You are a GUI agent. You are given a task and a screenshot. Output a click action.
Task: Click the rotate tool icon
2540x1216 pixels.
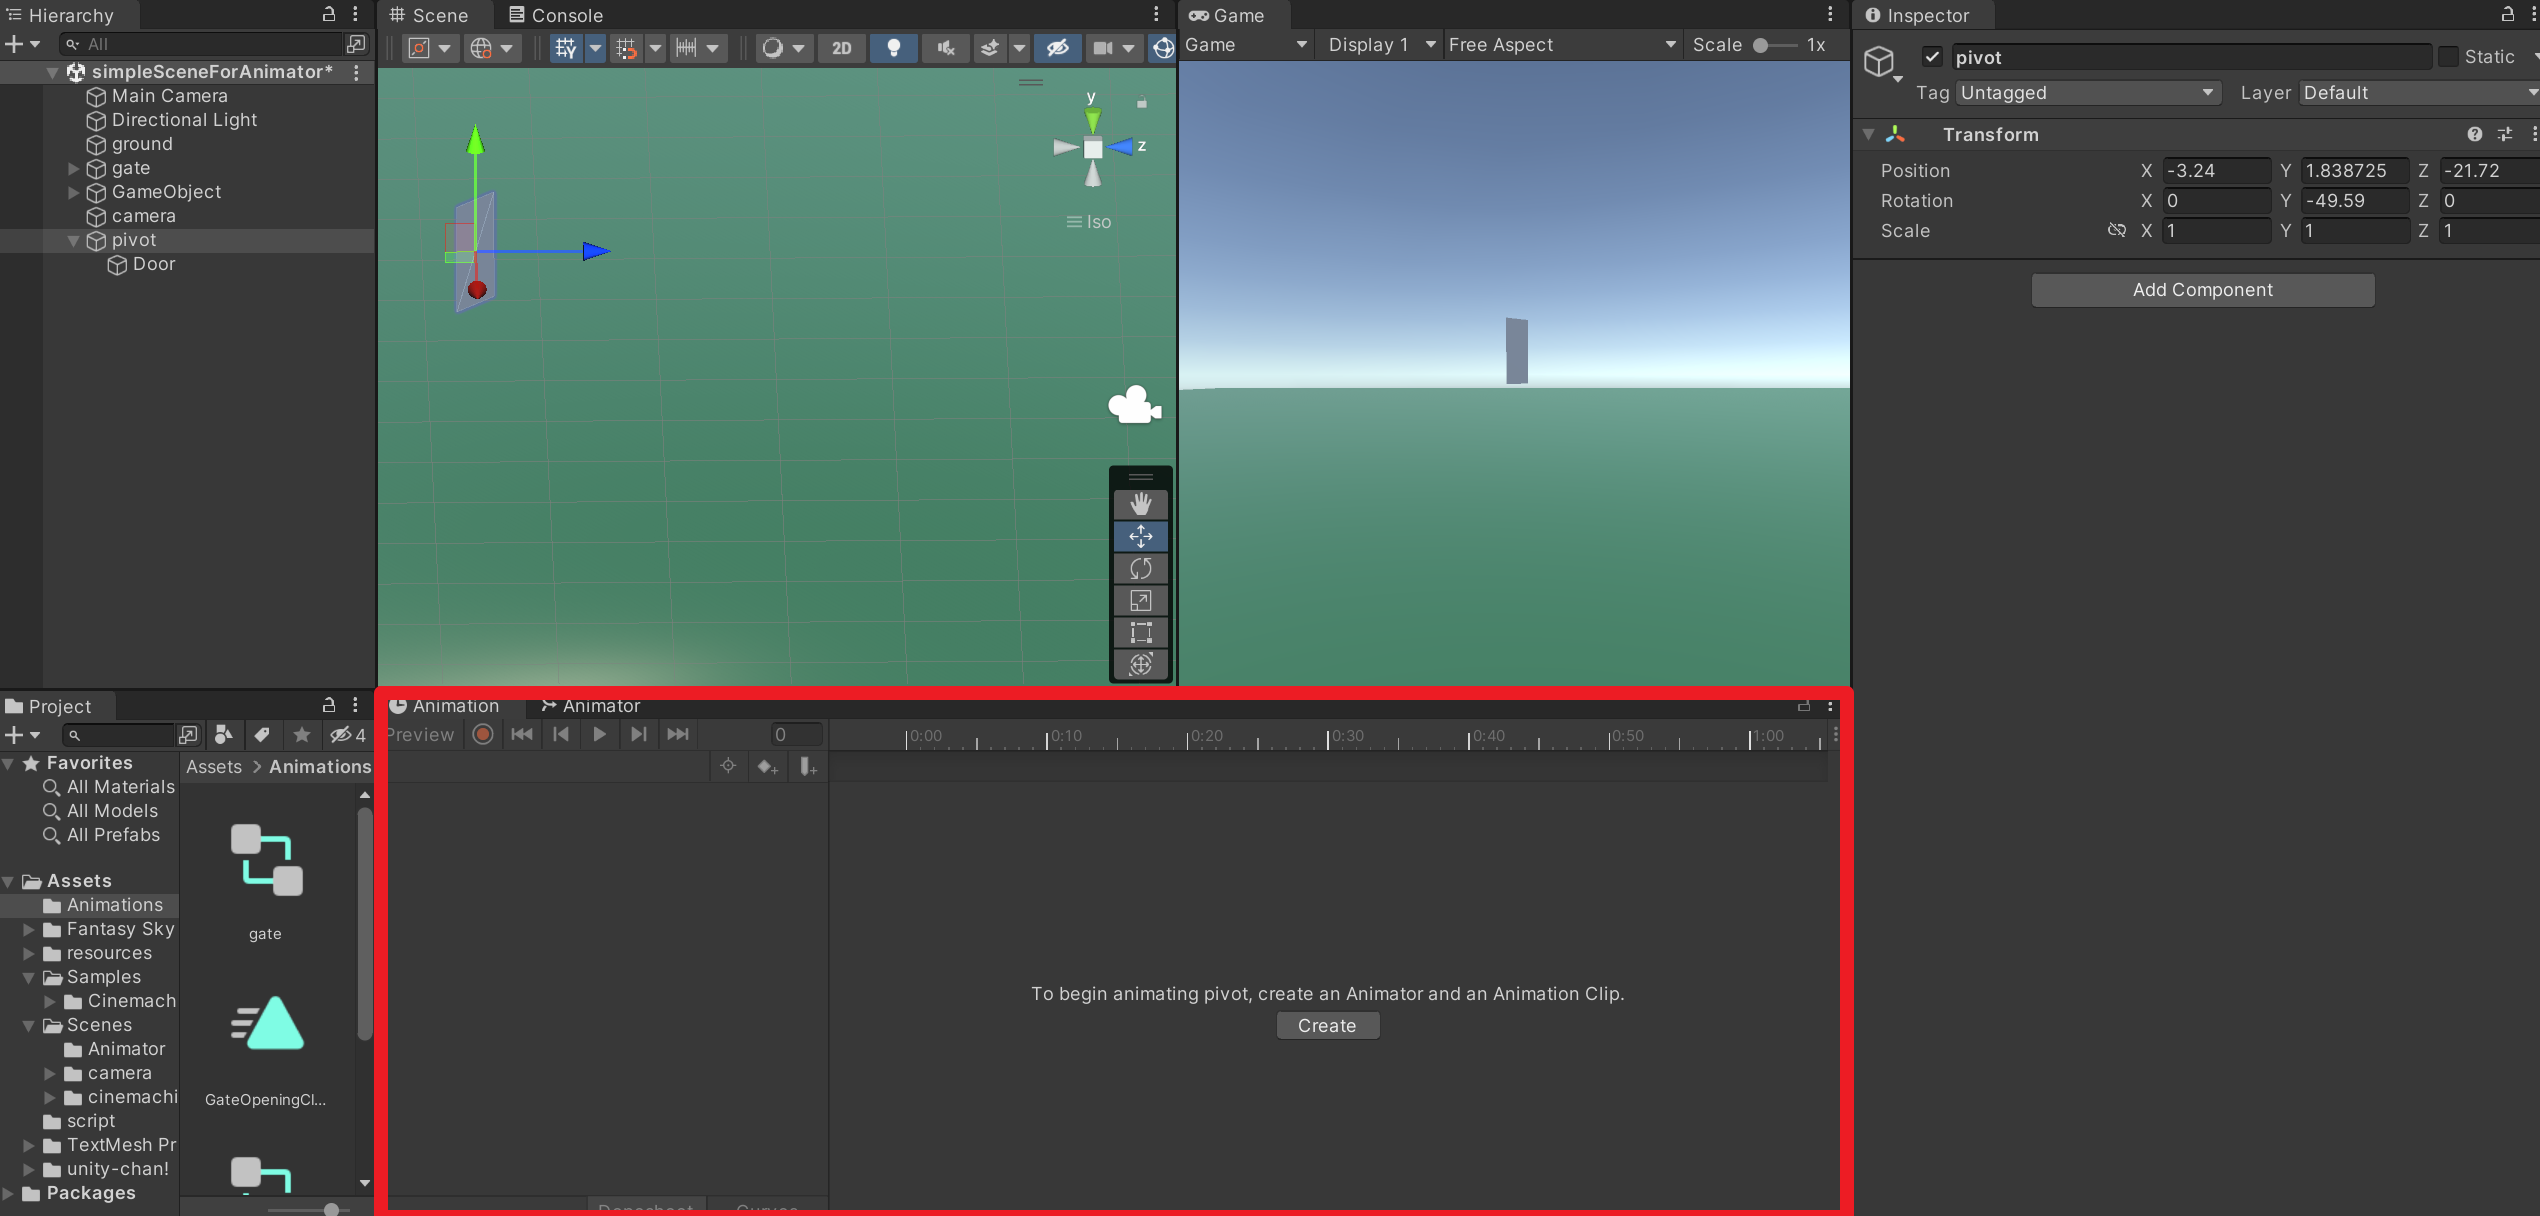click(1142, 567)
